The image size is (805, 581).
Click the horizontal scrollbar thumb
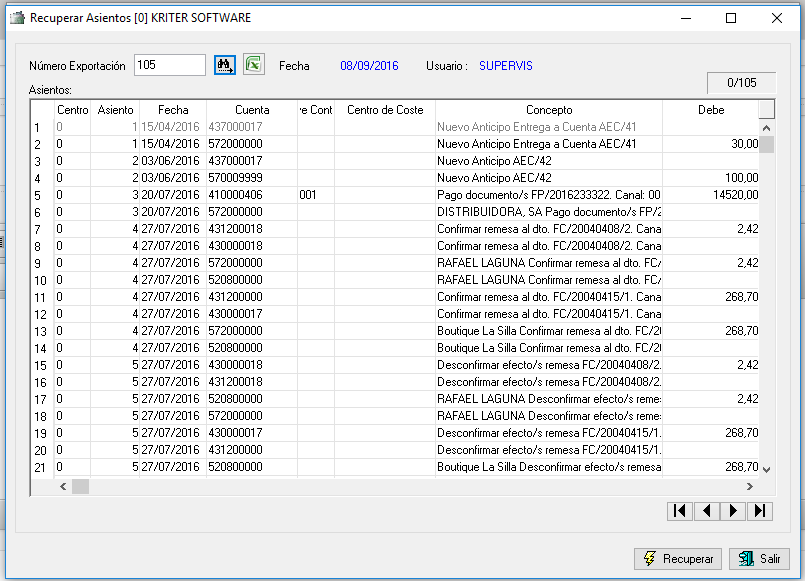click(80, 486)
